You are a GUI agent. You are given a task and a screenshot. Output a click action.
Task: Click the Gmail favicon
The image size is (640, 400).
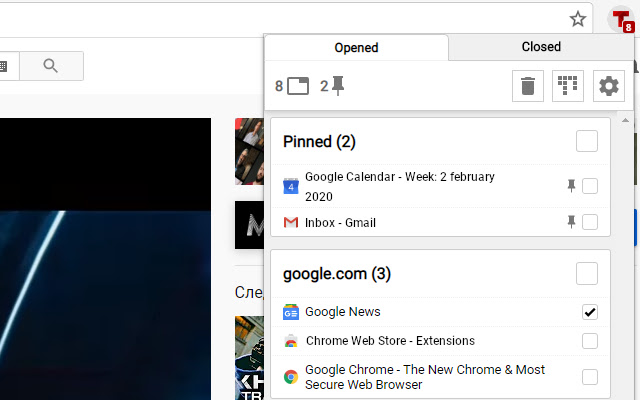pyautogui.click(x=291, y=222)
